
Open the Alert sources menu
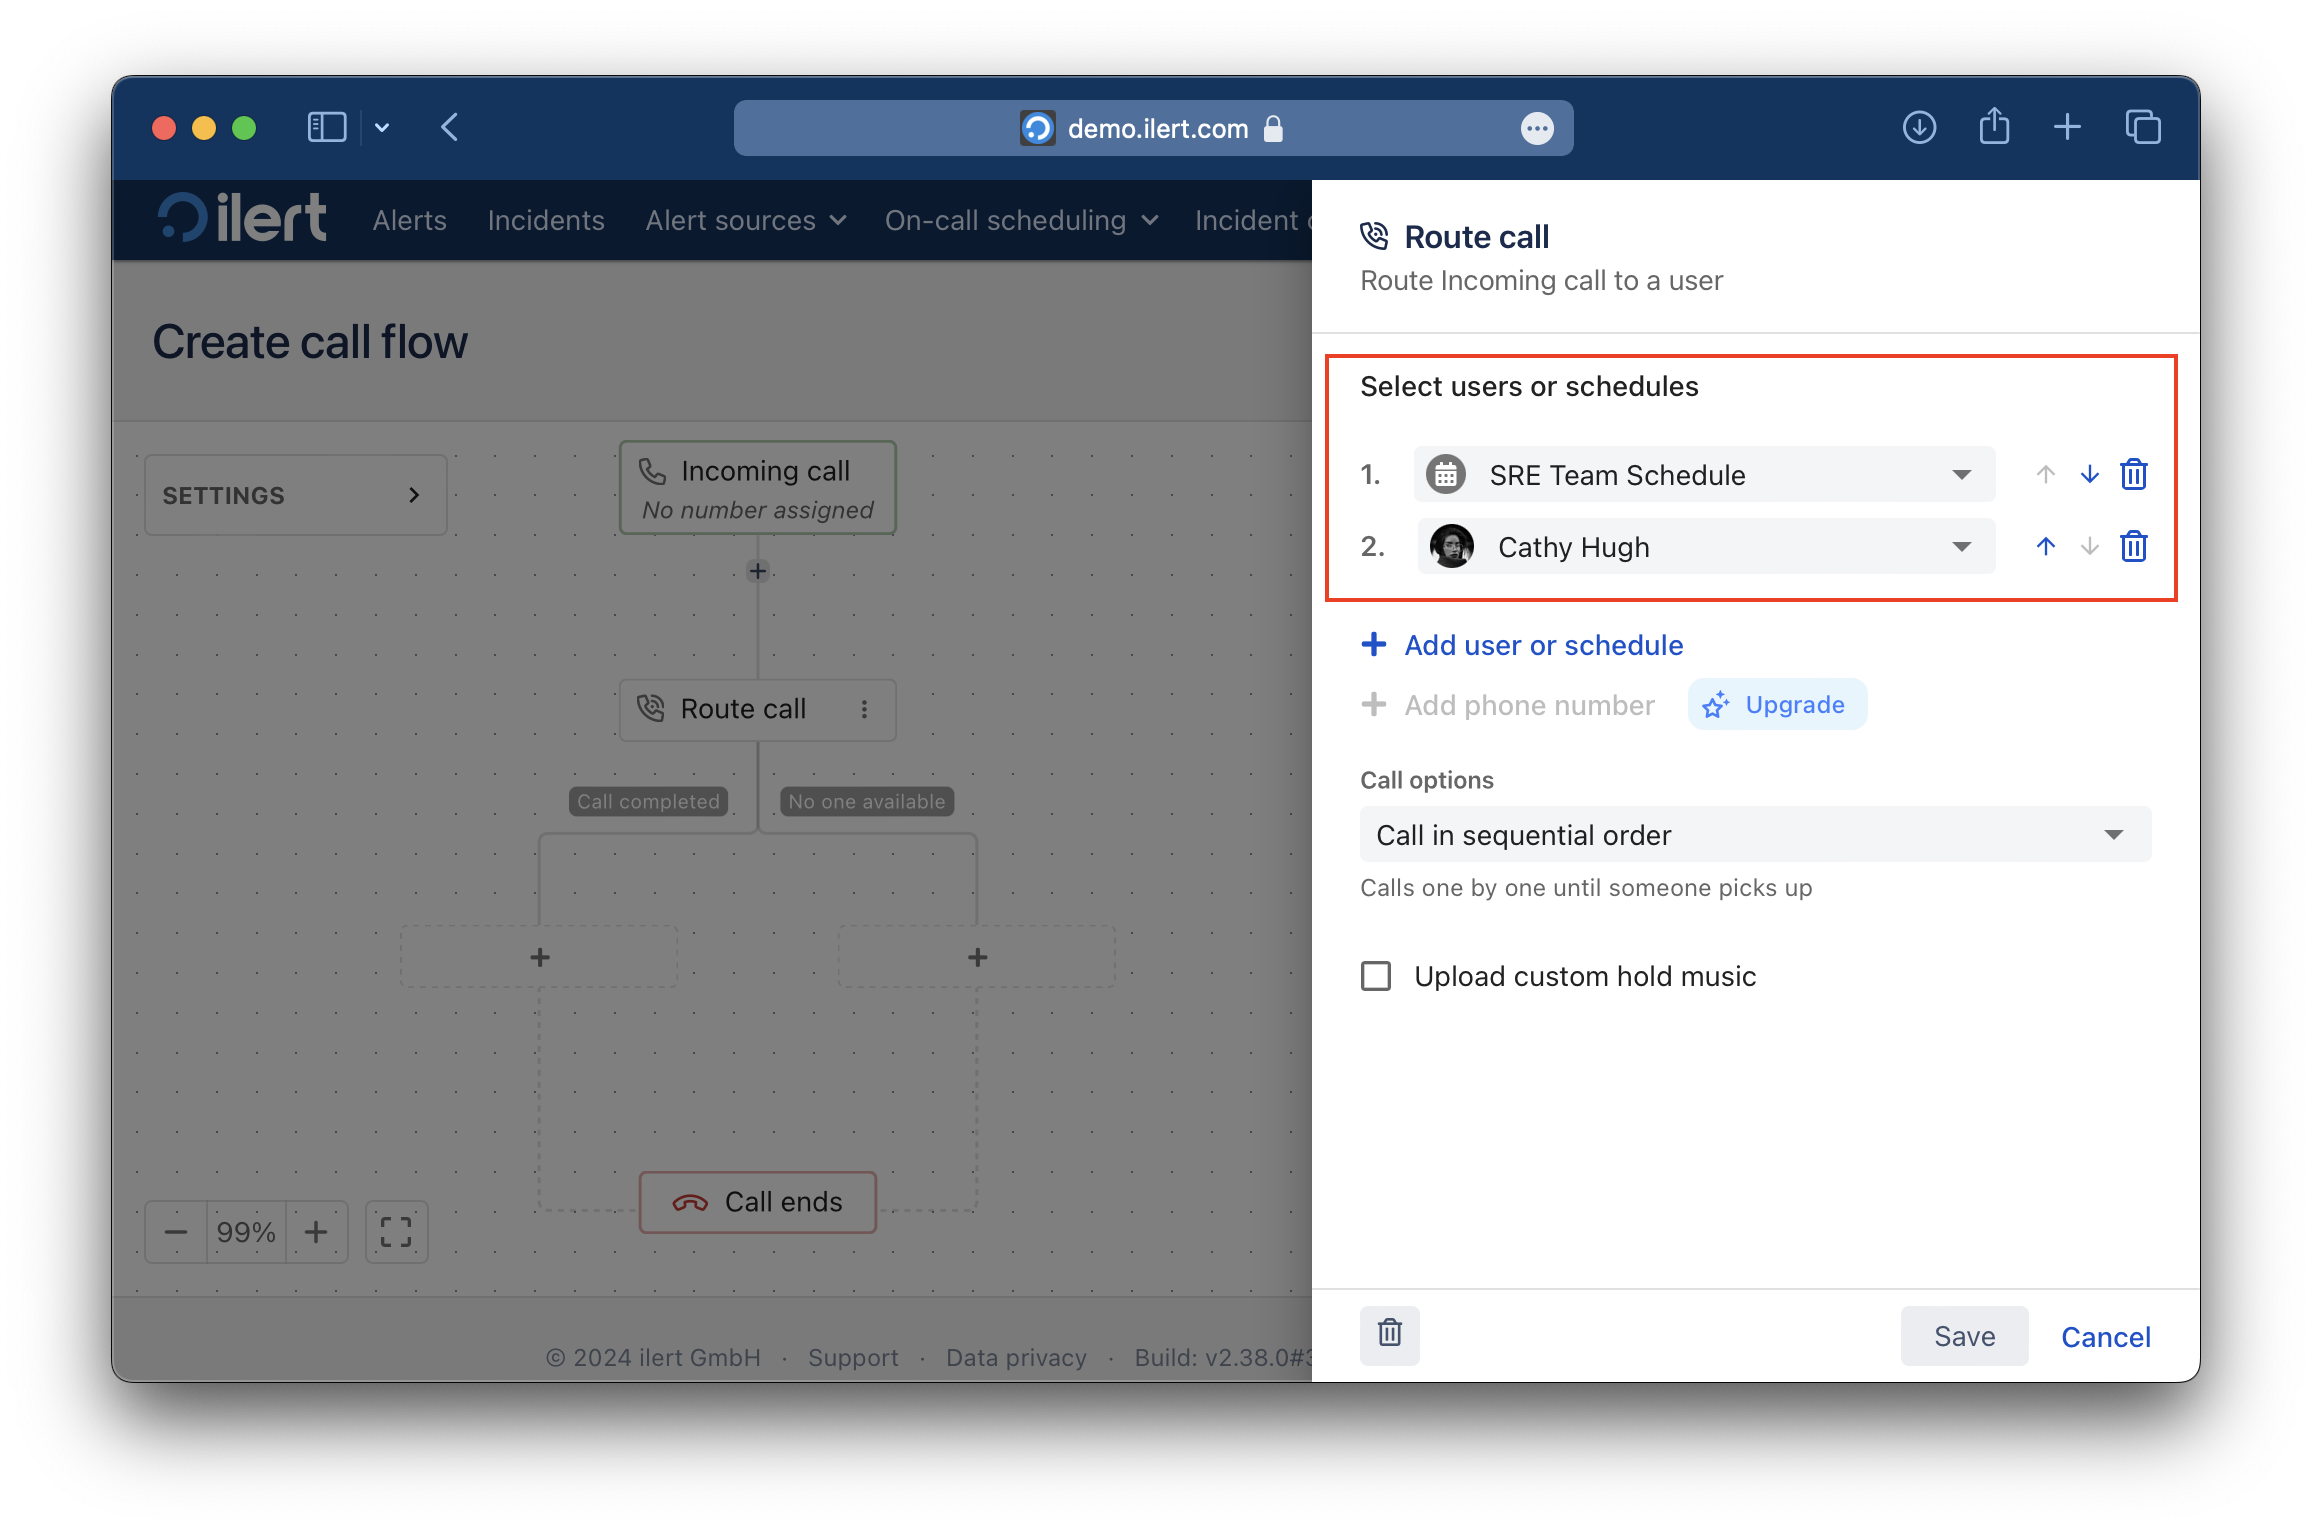(745, 220)
